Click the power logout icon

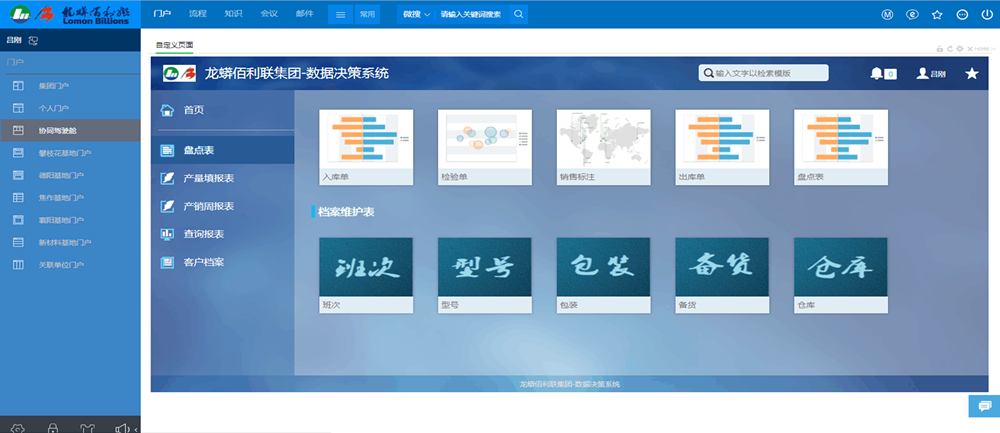pos(986,14)
